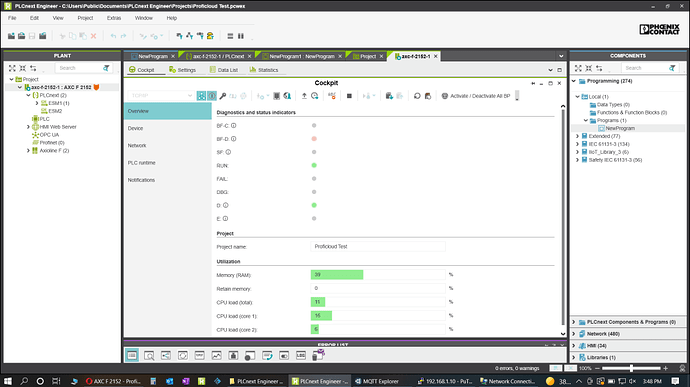This screenshot has width=690, height=387.
Task: Select the upload arrow icon in Cockpit toolbar
Action: [x=304, y=96]
